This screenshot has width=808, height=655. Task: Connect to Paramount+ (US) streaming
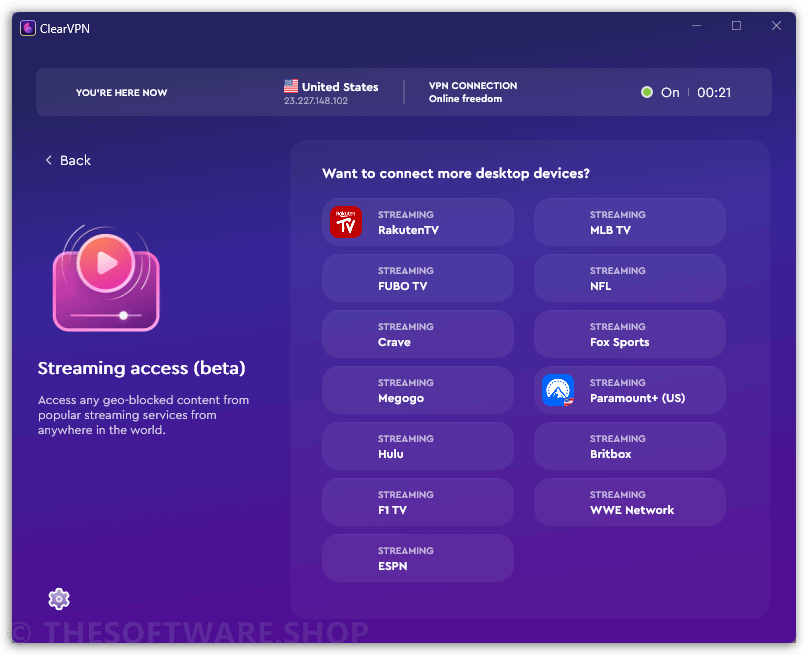pos(630,390)
